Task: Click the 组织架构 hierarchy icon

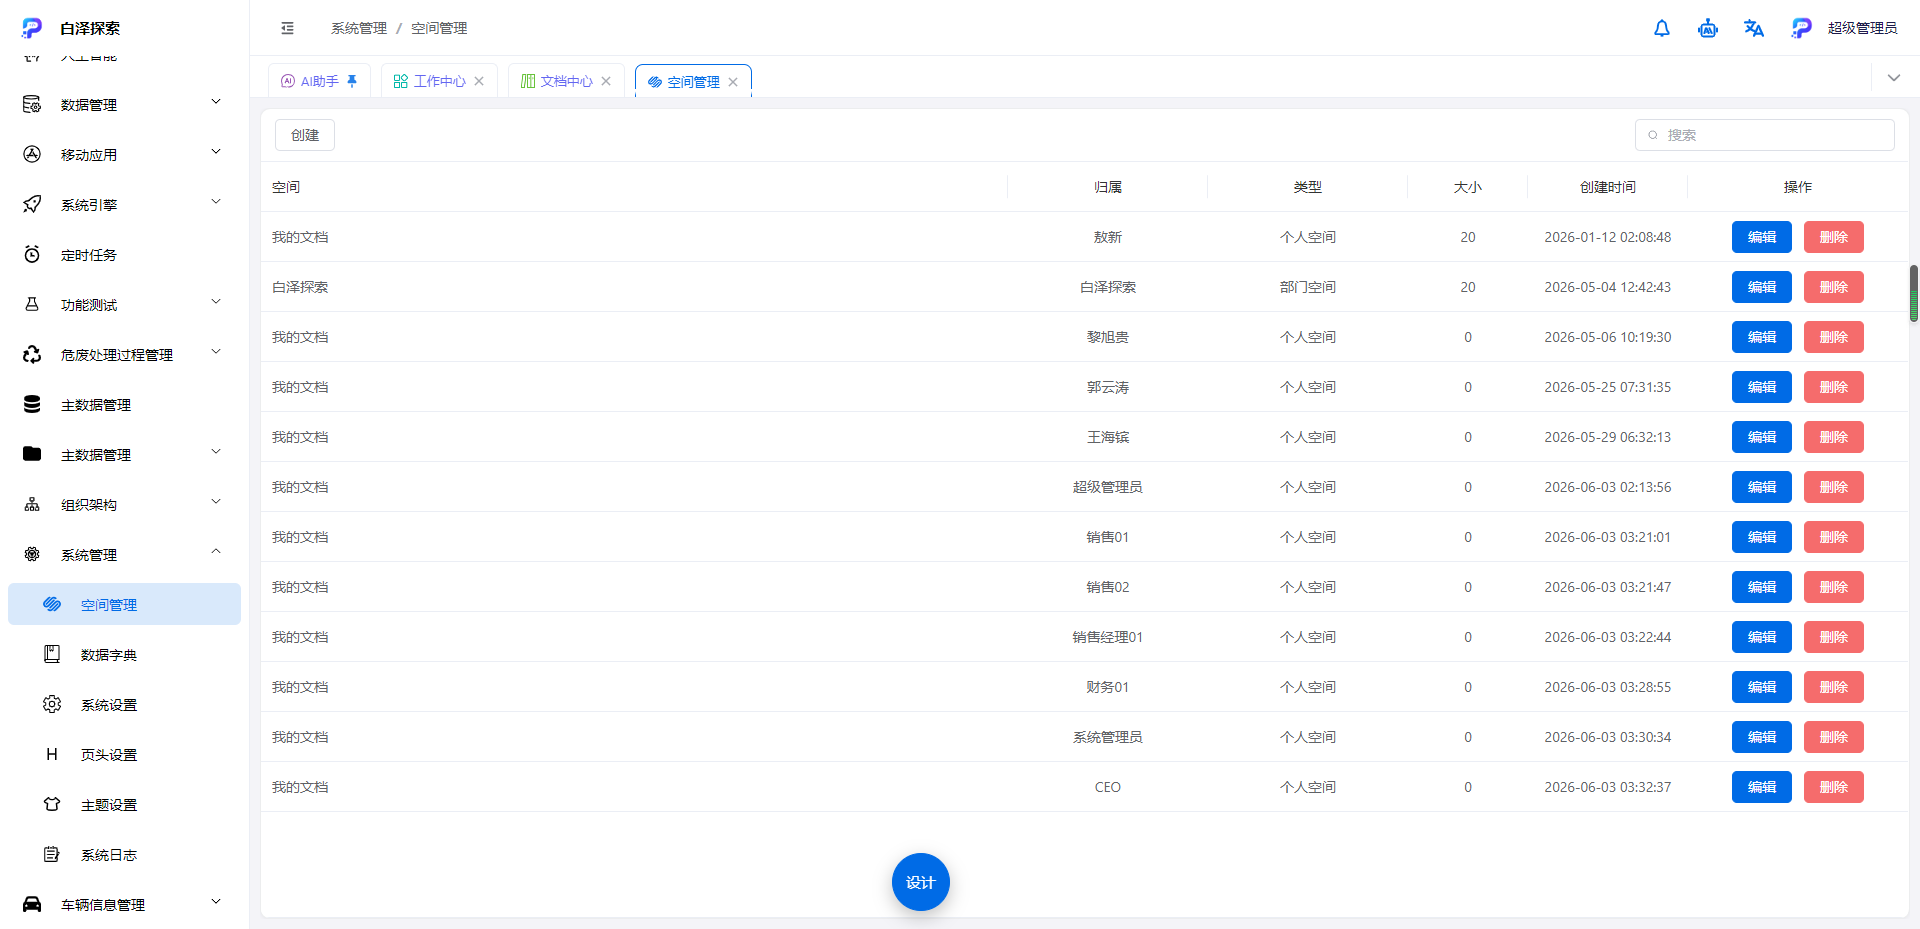Action: [x=32, y=504]
